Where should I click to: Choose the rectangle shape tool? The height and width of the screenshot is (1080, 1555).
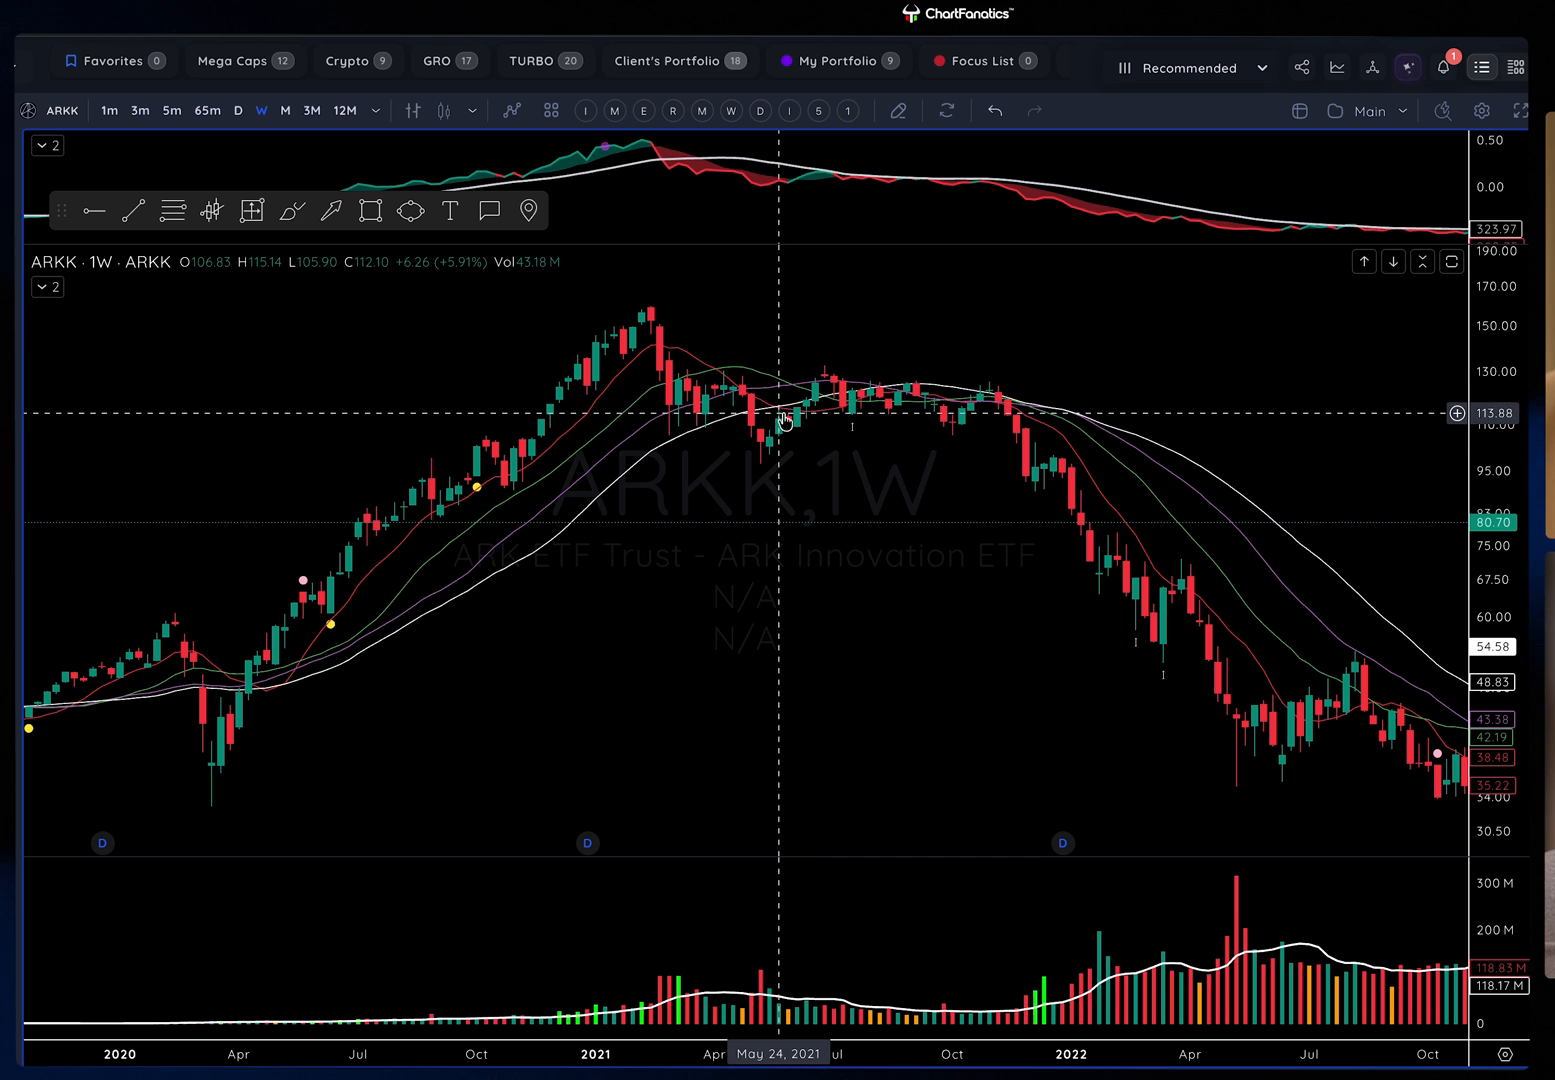point(371,211)
